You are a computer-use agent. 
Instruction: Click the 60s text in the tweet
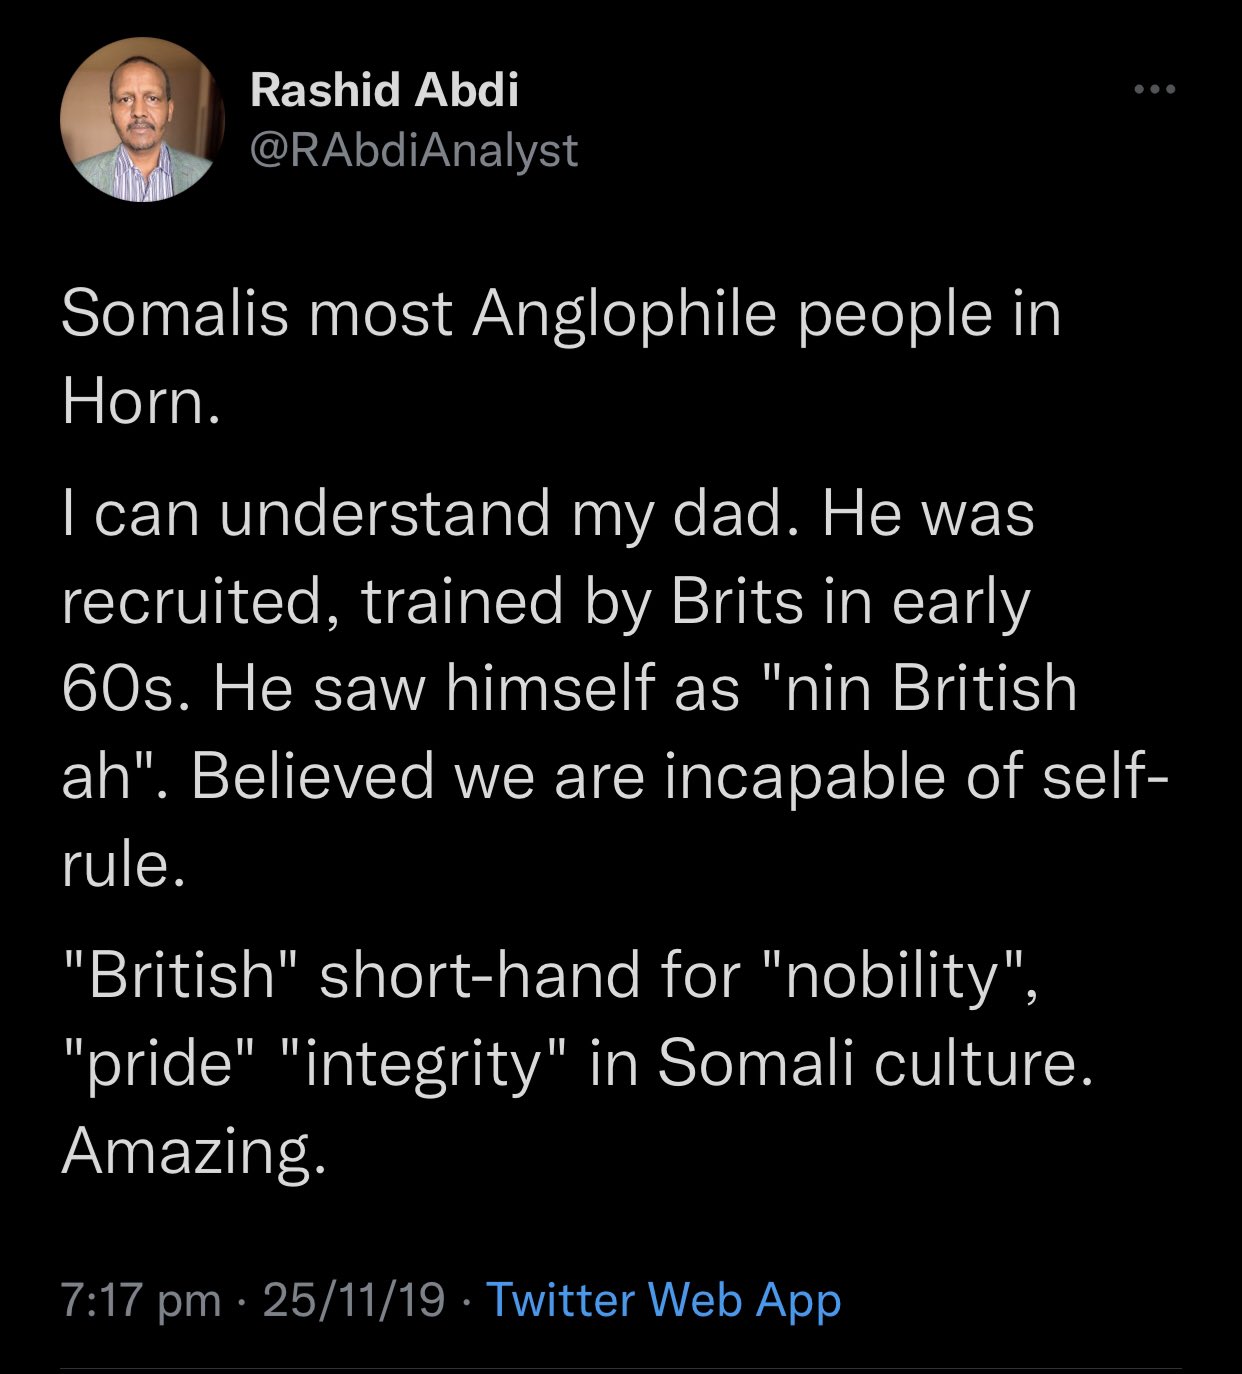tap(121, 690)
